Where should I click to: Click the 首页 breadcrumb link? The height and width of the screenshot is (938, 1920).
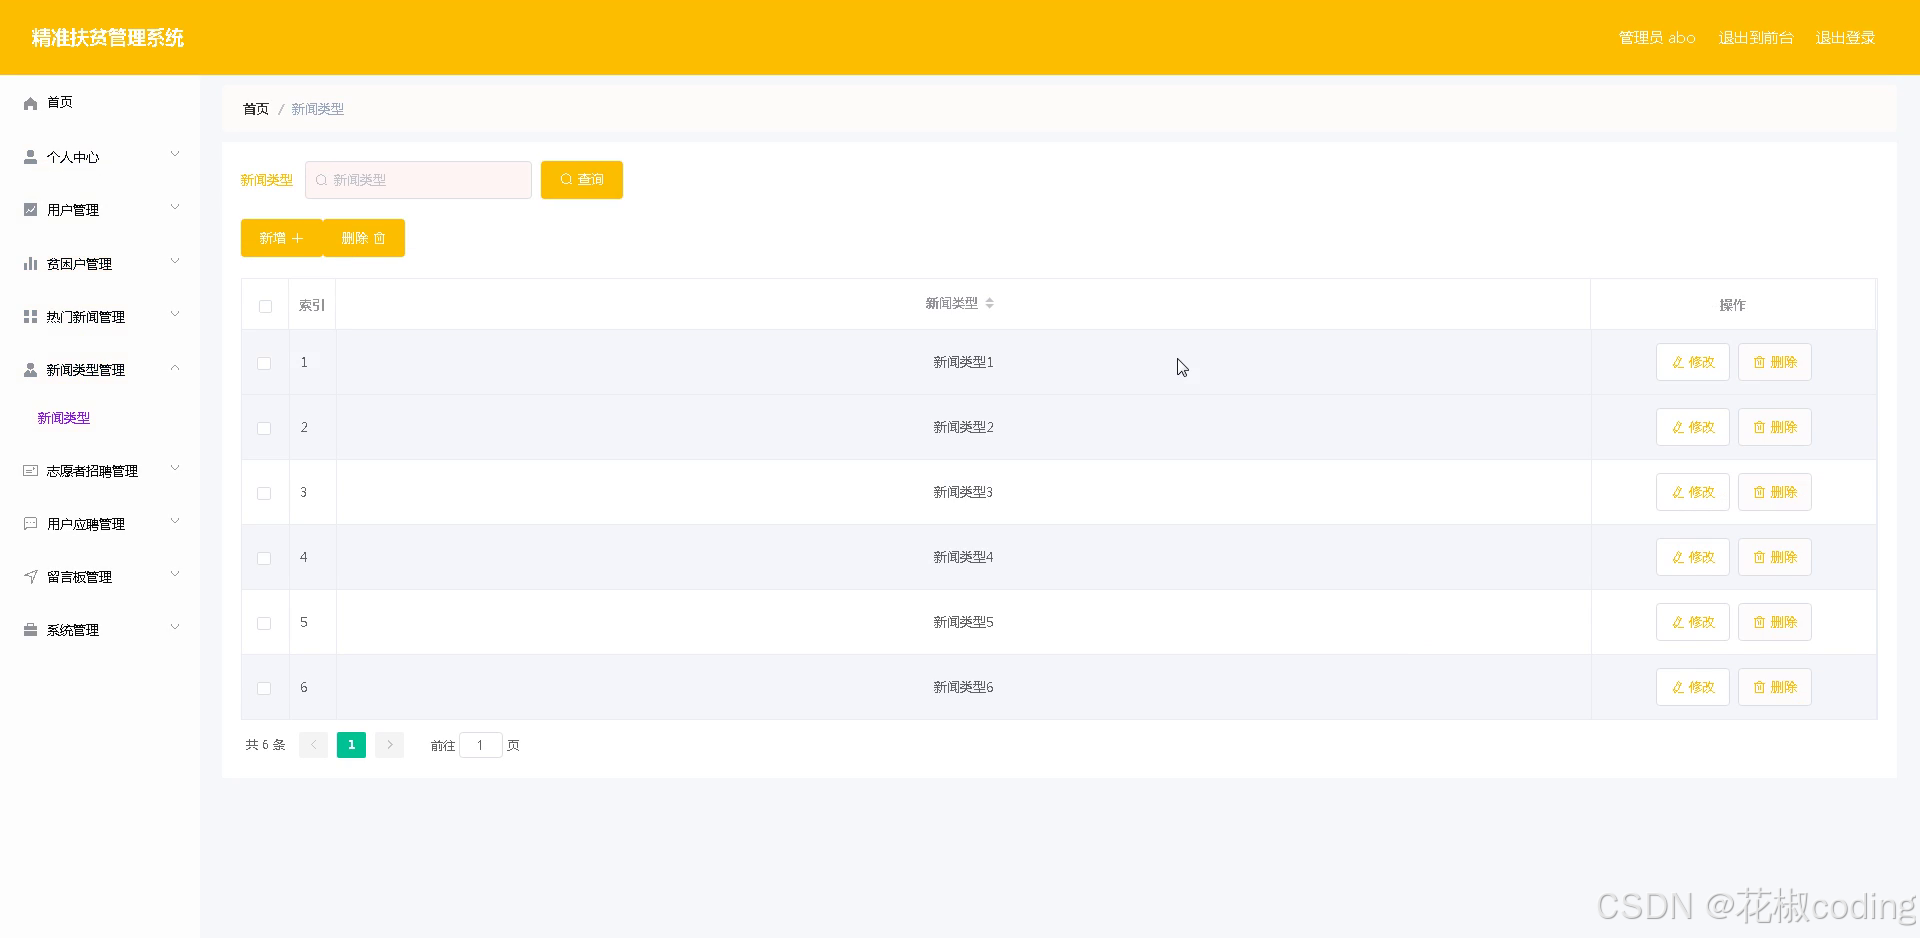tap(256, 109)
